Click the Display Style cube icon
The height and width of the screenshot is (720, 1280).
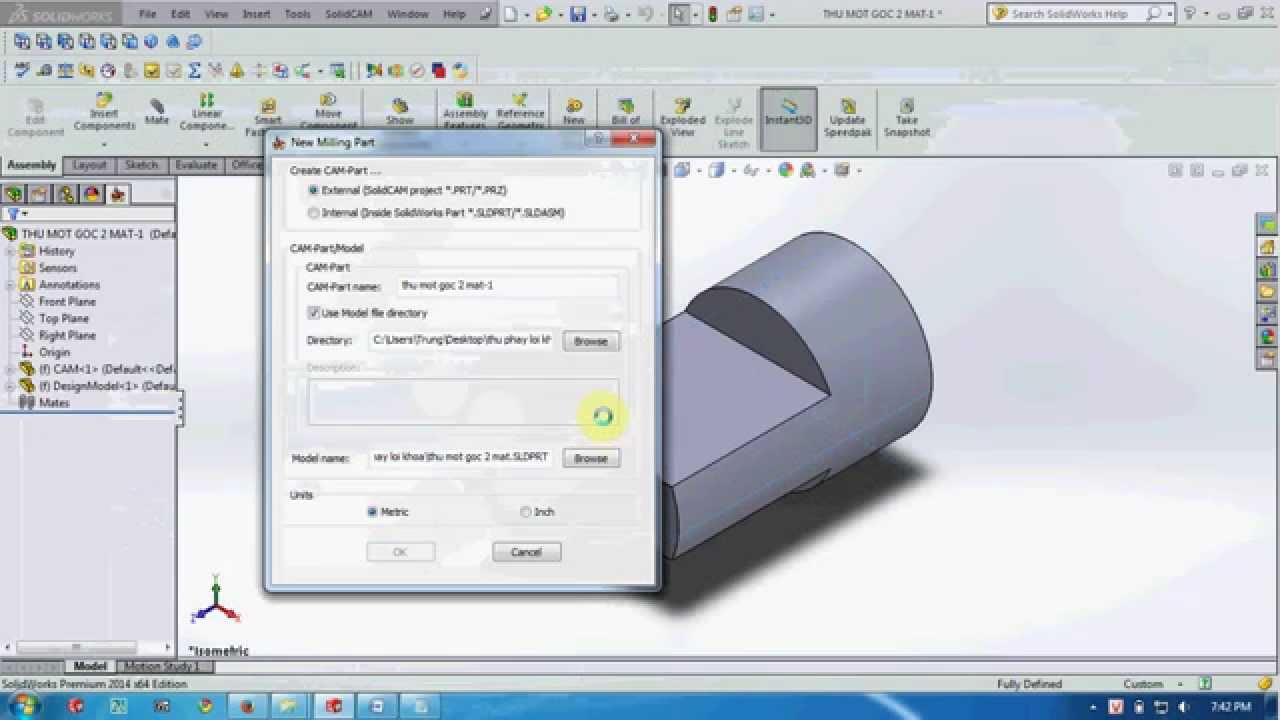716,170
